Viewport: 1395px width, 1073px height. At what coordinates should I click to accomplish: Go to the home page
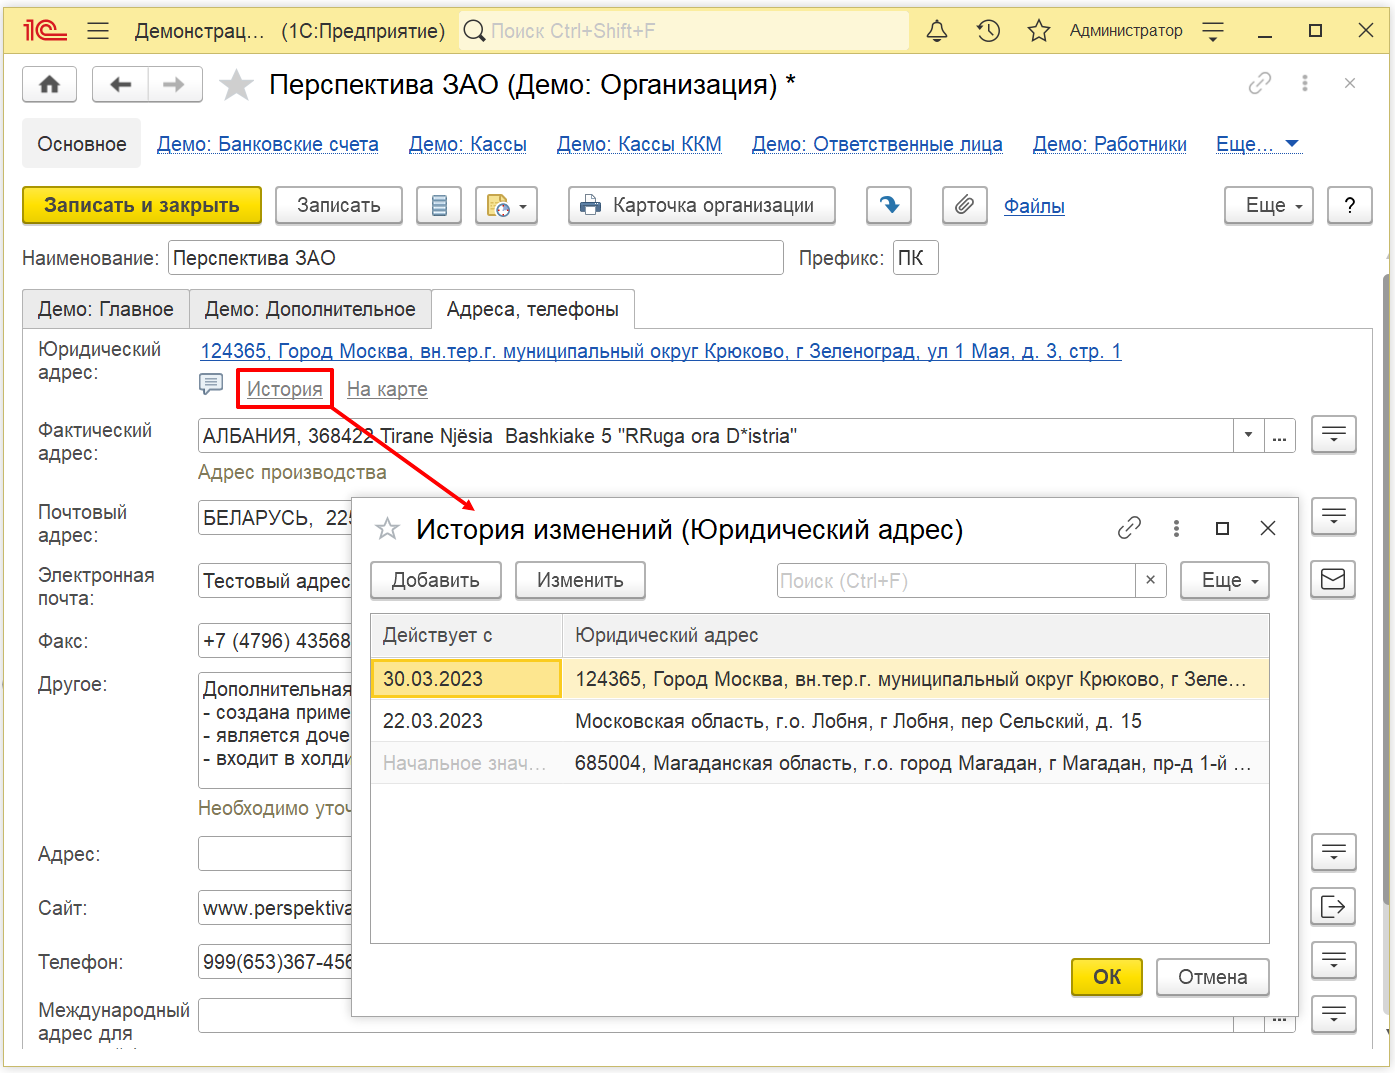tap(49, 84)
